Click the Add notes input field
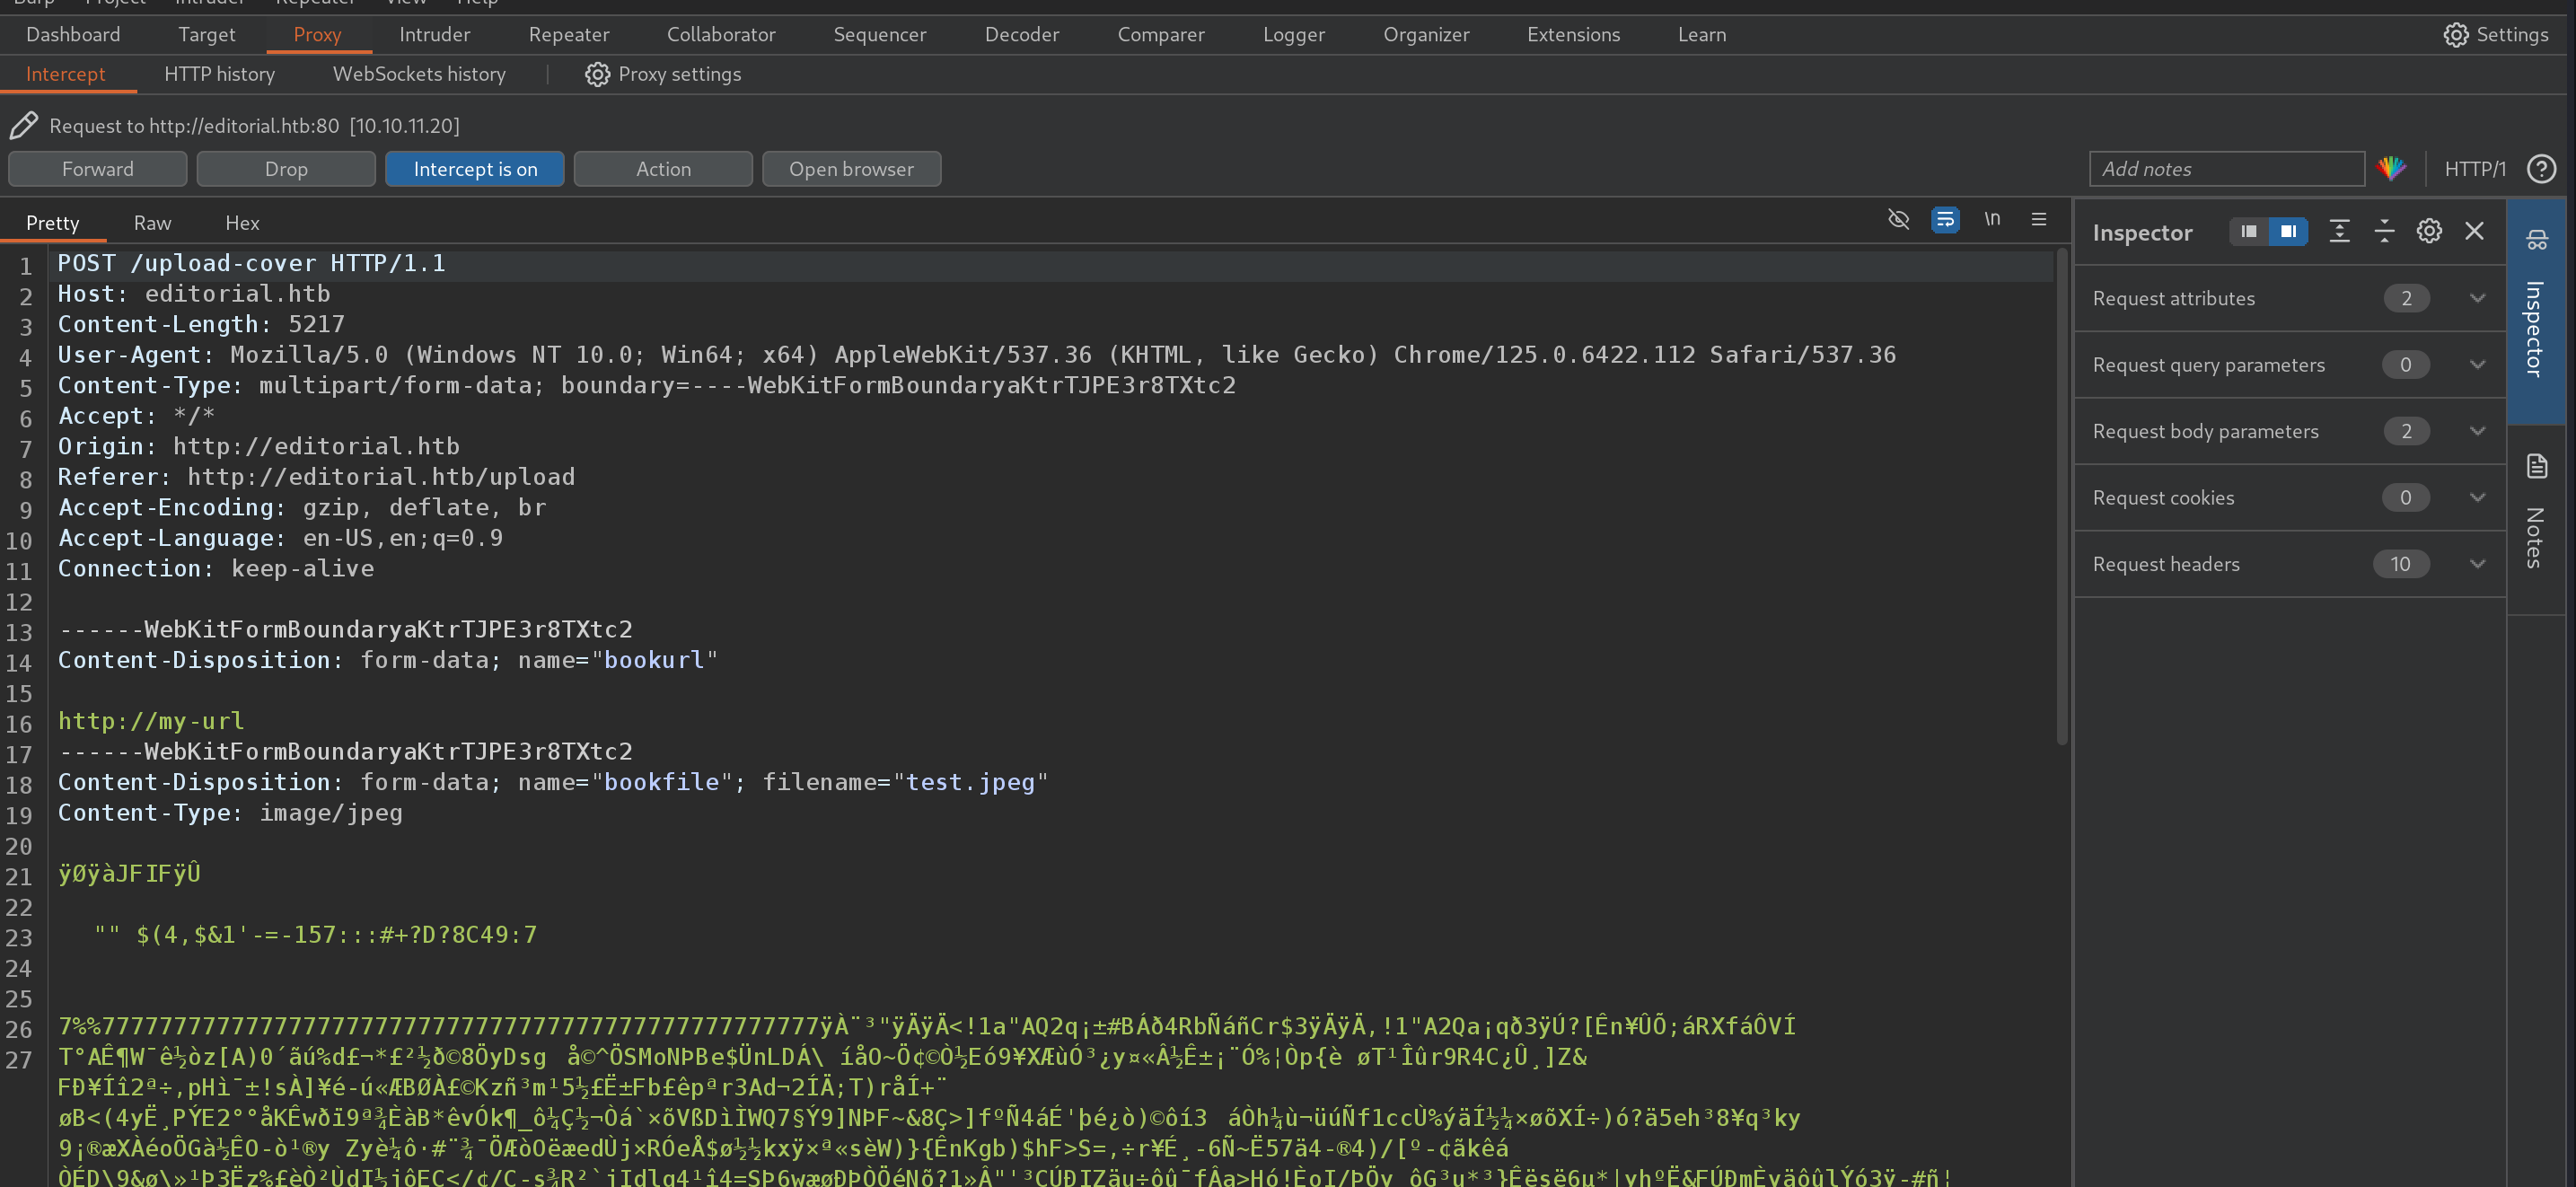The width and height of the screenshot is (2576, 1187). click(2226, 169)
